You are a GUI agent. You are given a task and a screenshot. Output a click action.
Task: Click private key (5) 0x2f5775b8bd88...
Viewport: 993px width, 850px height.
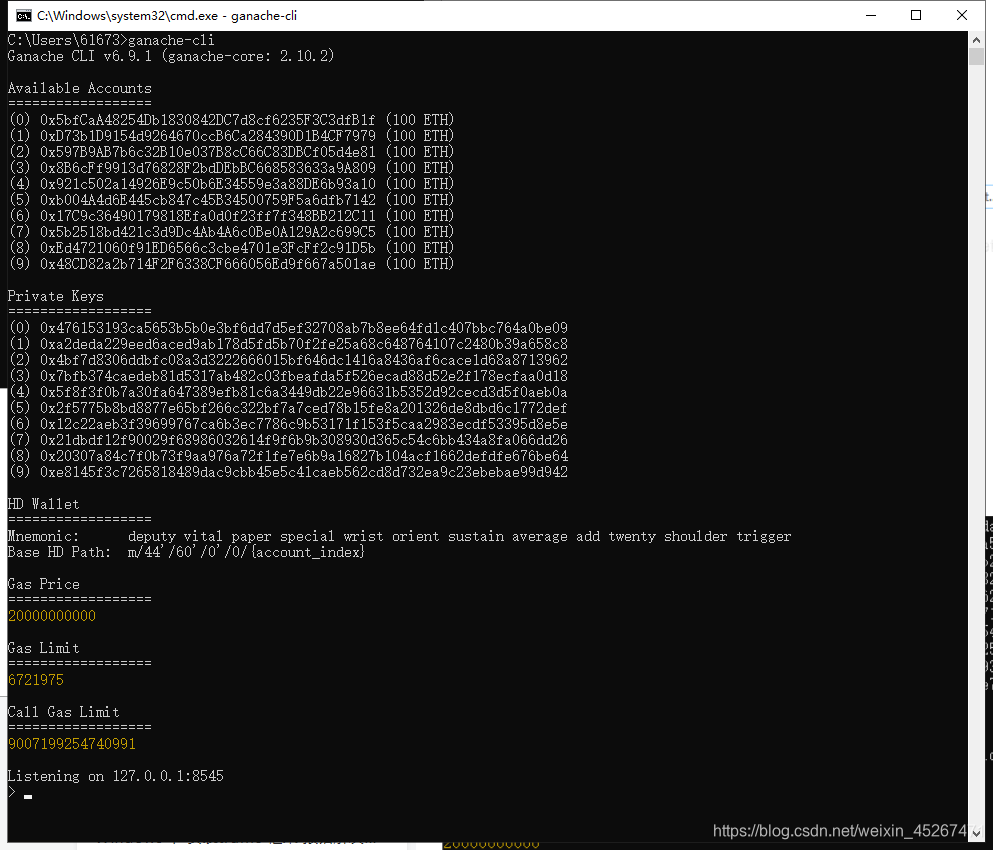coord(304,408)
